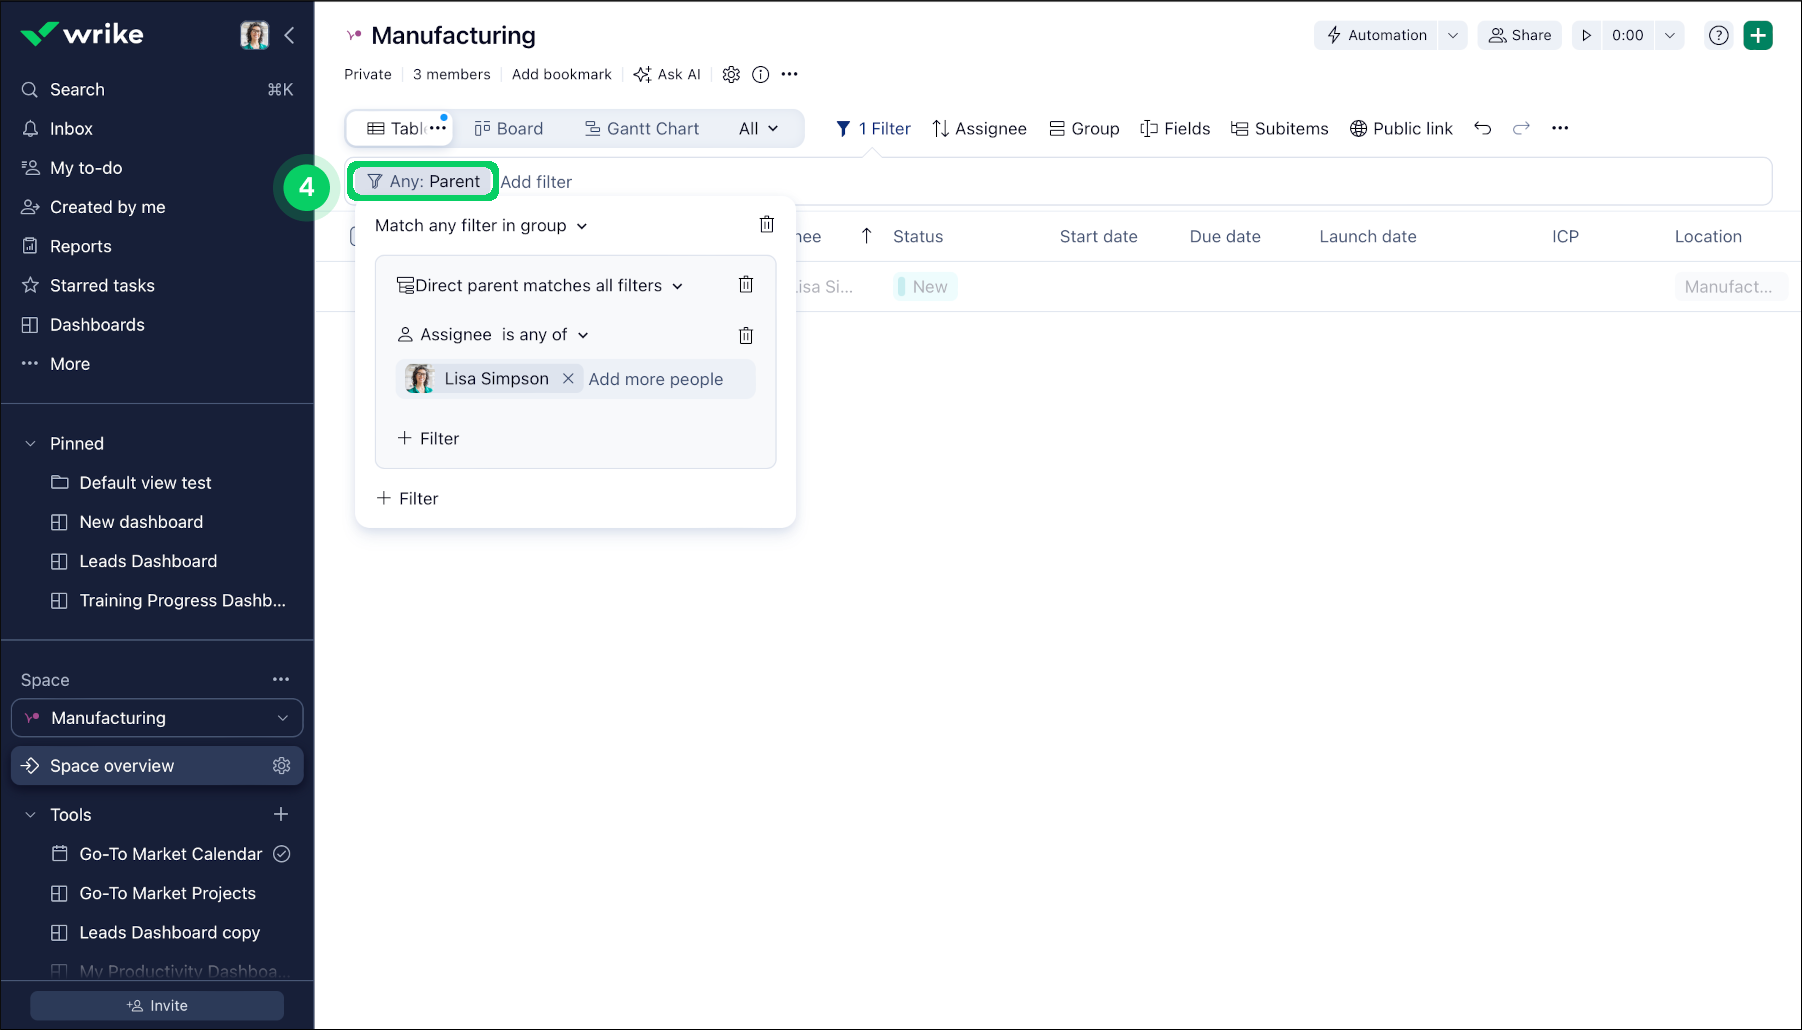The width and height of the screenshot is (1802, 1030).
Task: Remove Lisa Simpson from assignee filter
Action: click(568, 379)
